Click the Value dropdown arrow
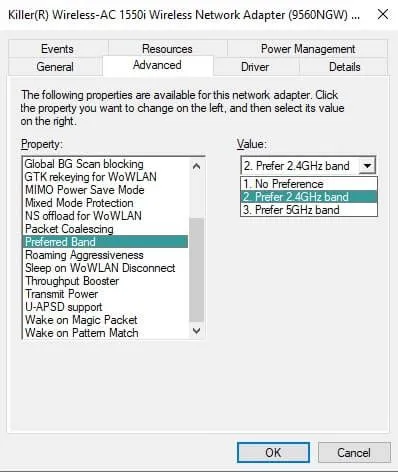Viewport: 398px width, 472px height. click(x=367, y=166)
